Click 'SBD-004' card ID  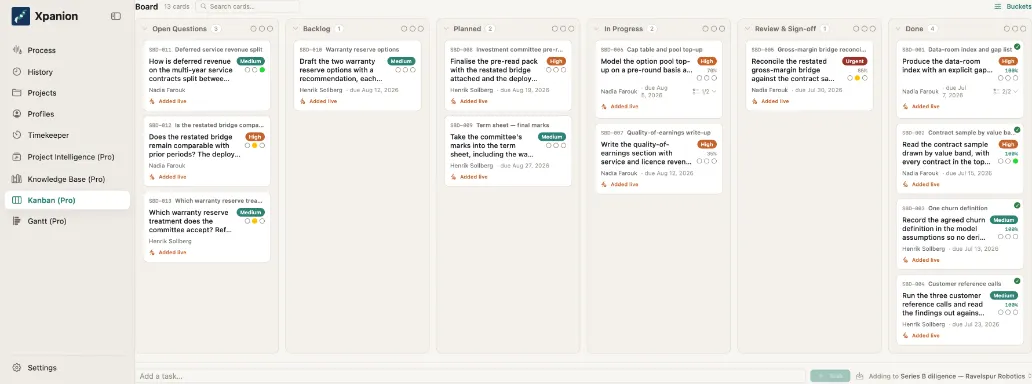click(914, 285)
